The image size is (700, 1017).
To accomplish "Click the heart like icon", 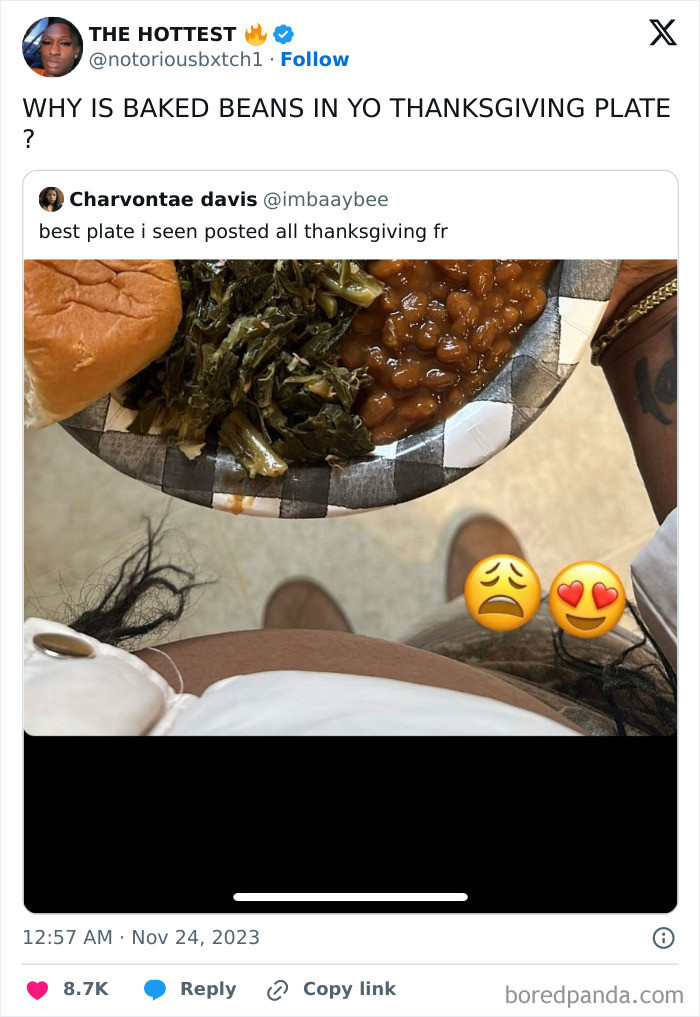I will (37, 990).
